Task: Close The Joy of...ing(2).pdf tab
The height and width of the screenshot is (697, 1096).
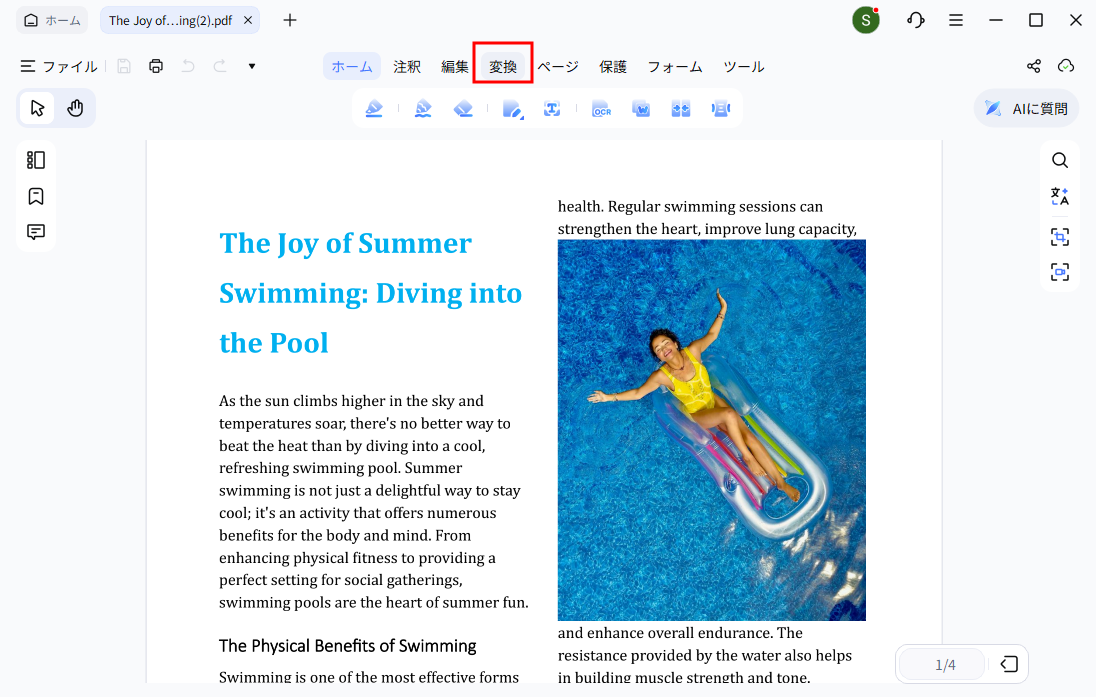Action: pyautogui.click(x=248, y=20)
